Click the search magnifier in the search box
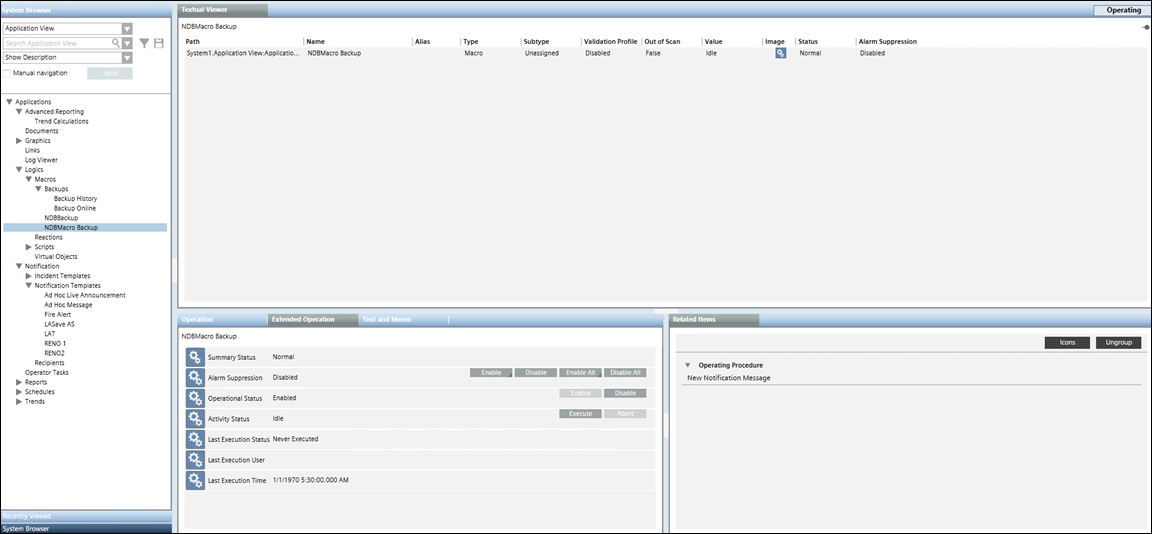1152x534 pixels. coord(115,43)
